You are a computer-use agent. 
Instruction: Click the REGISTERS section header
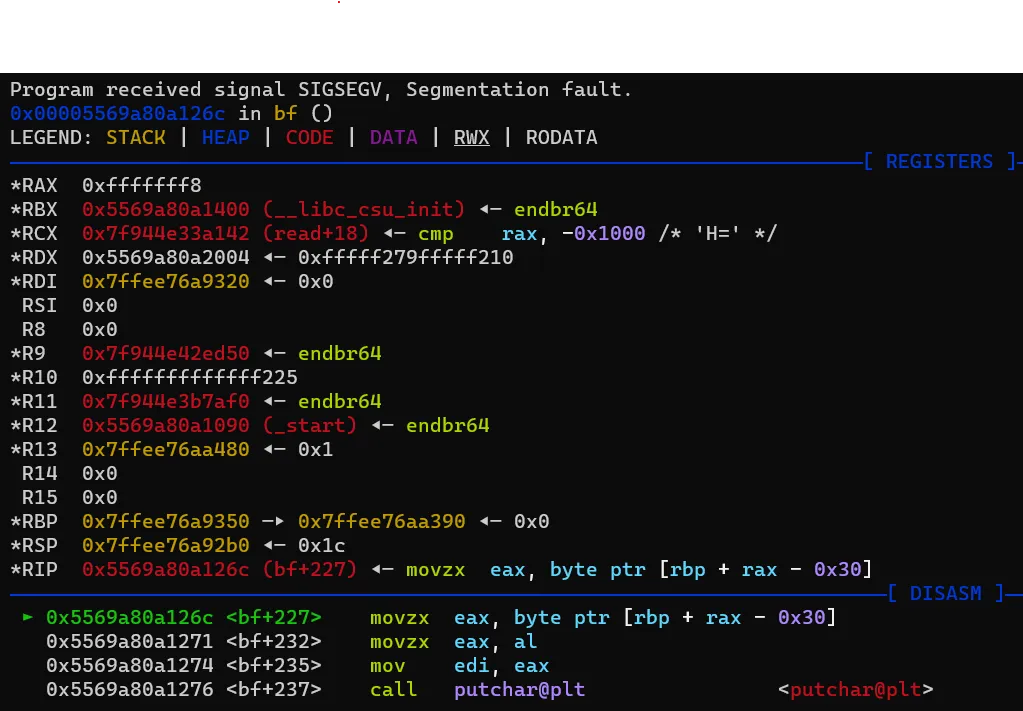pyautogui.click(x=939, y=162)
